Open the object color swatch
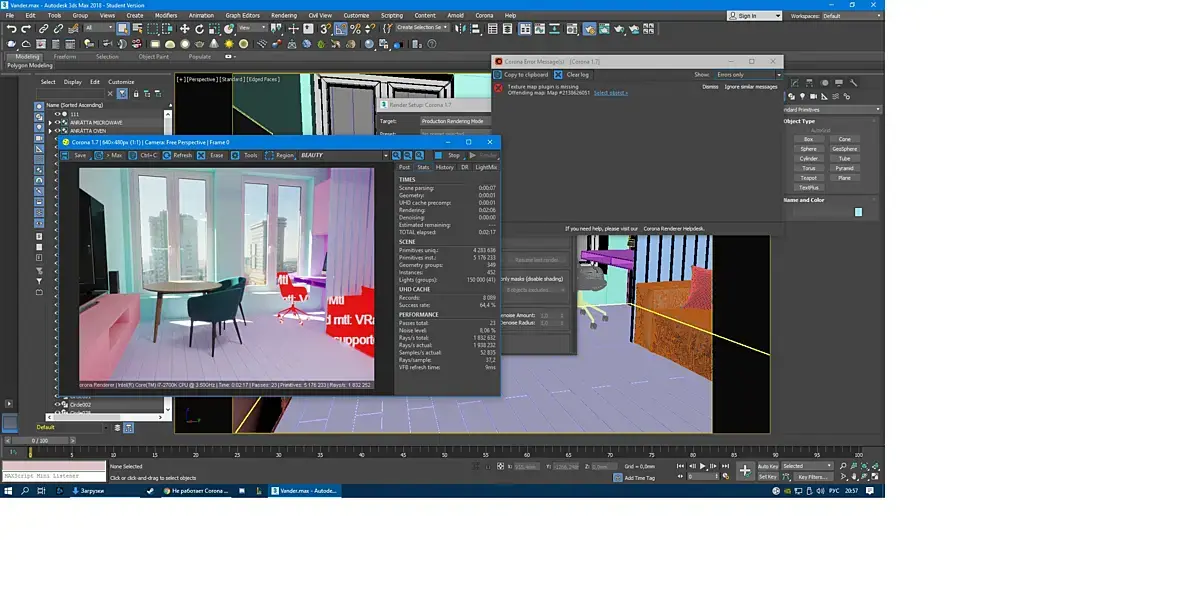1180x590 pixels. pyautogui.click(x=858, y=212)
